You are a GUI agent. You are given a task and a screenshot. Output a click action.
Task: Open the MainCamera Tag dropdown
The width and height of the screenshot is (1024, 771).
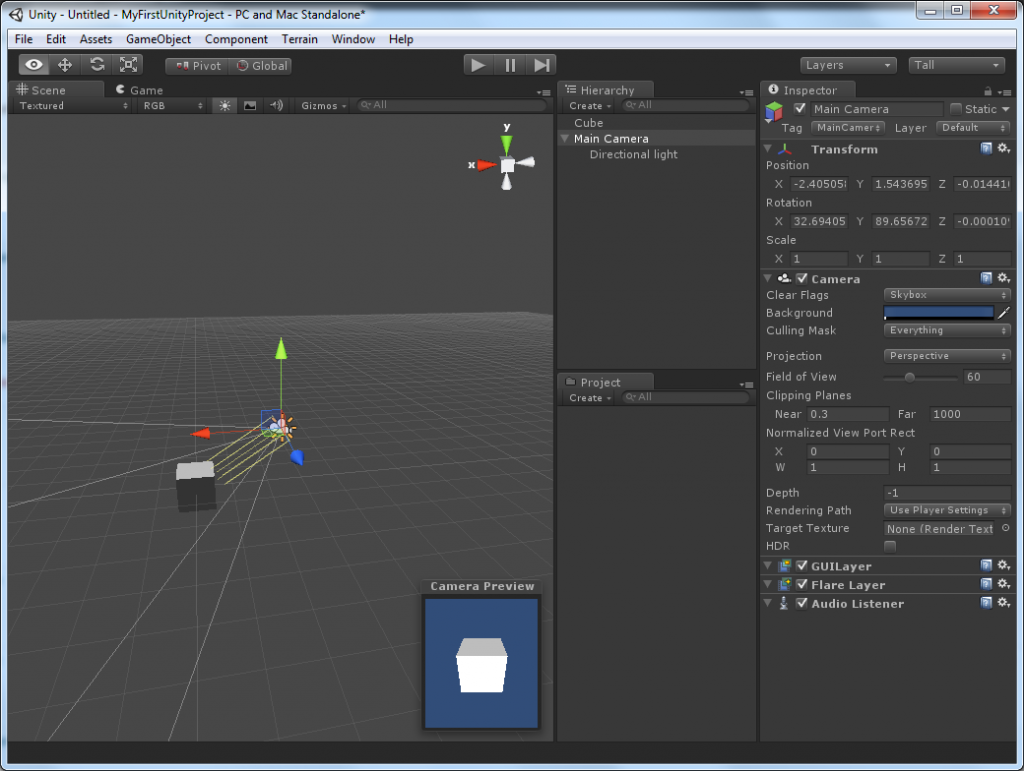848,128
